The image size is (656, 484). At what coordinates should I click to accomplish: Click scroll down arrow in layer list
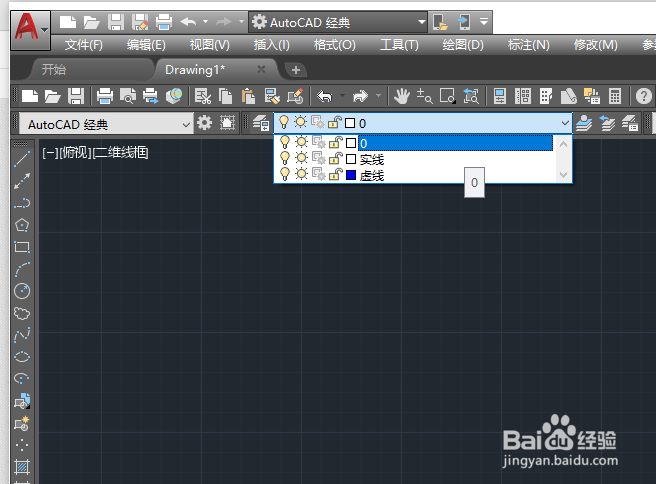pyautogui.click(x=563, y=174)
